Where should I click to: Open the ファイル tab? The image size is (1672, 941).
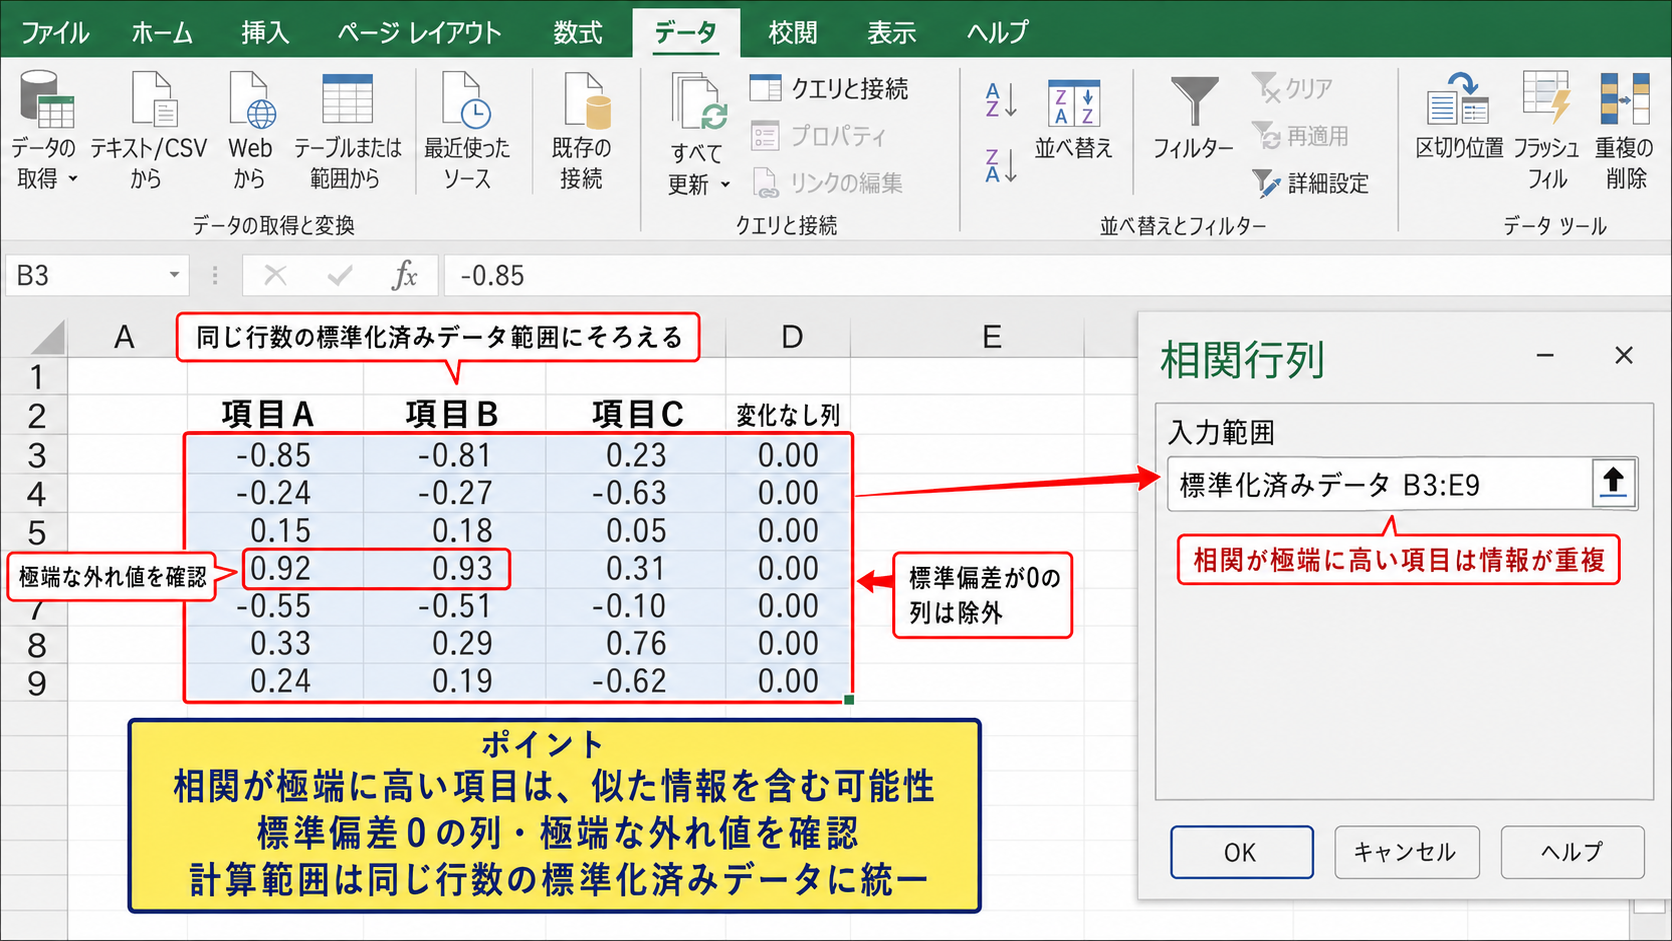coord(55,33)
